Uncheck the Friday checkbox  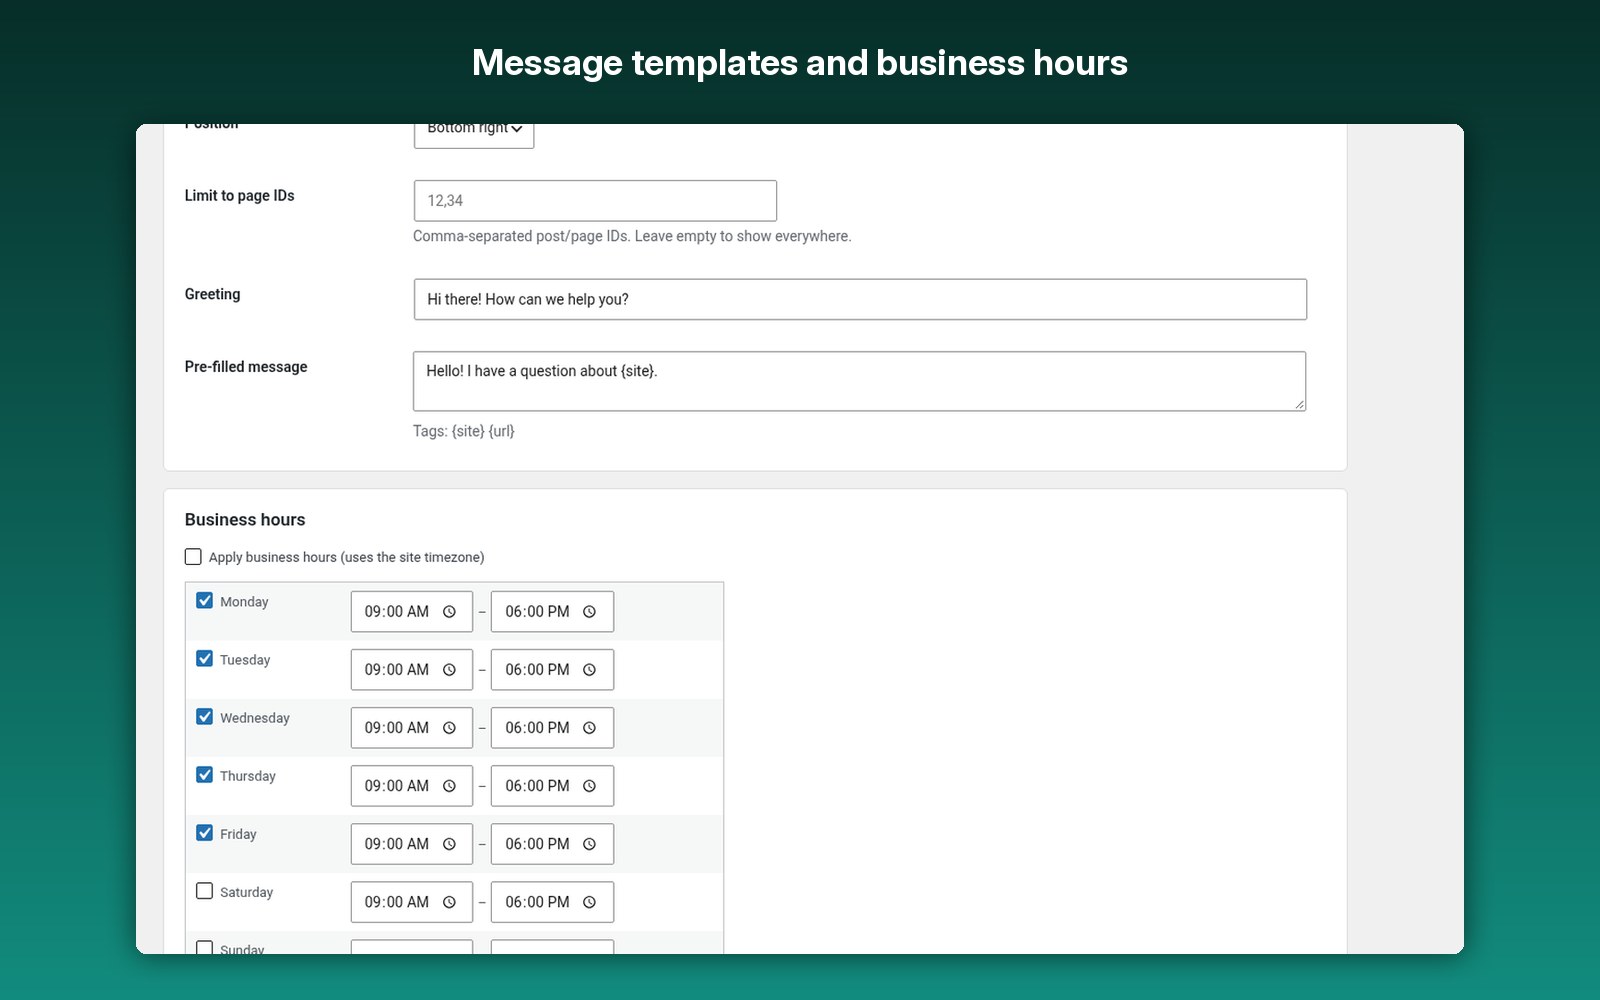204,833
